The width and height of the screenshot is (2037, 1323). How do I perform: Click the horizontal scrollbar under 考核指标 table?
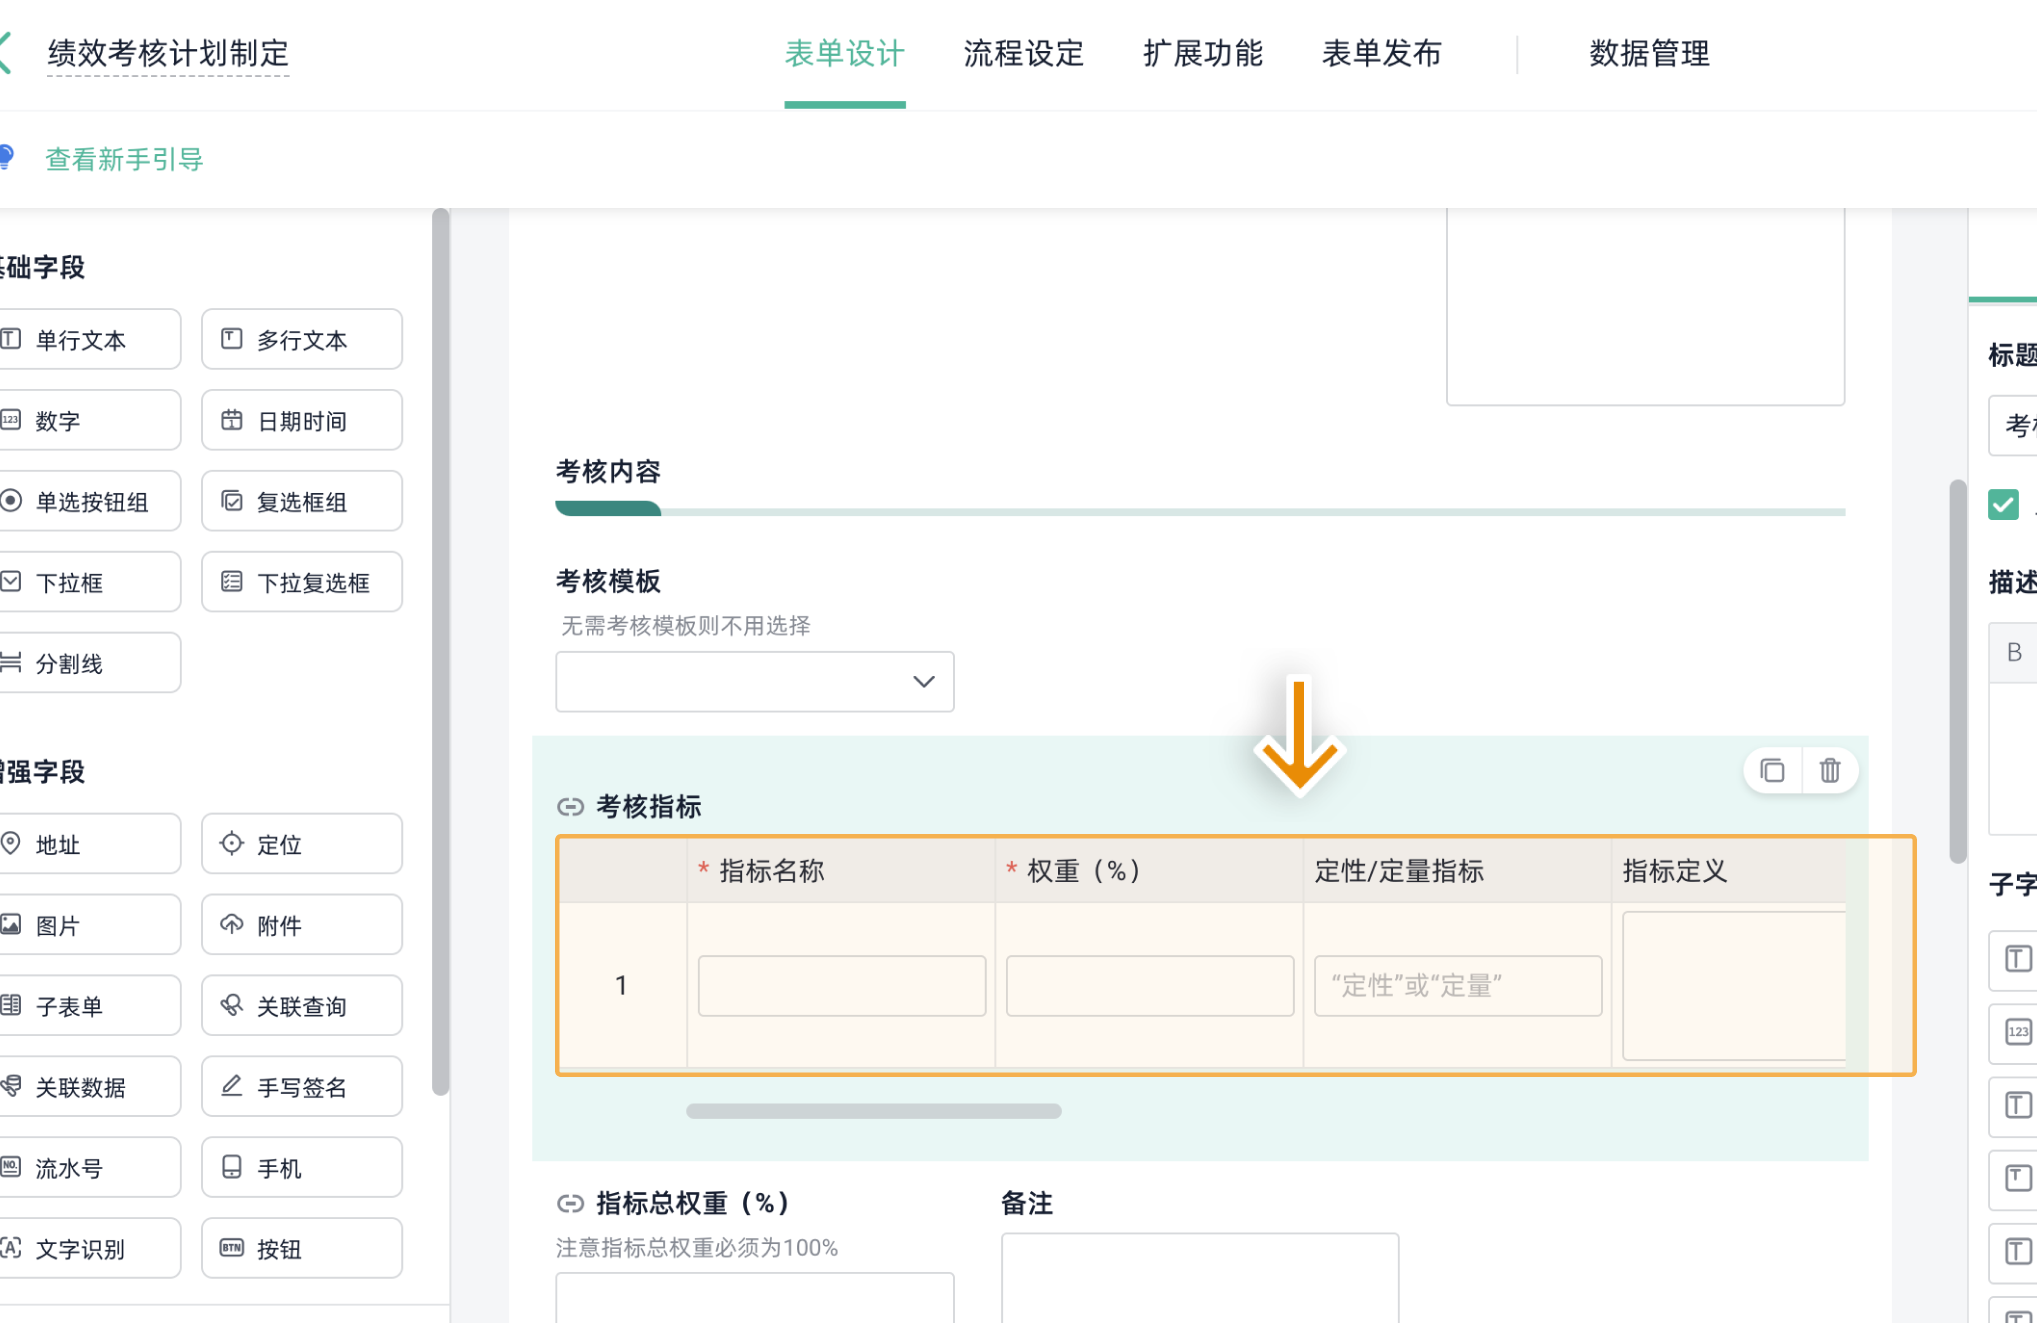pos(873,1111)
